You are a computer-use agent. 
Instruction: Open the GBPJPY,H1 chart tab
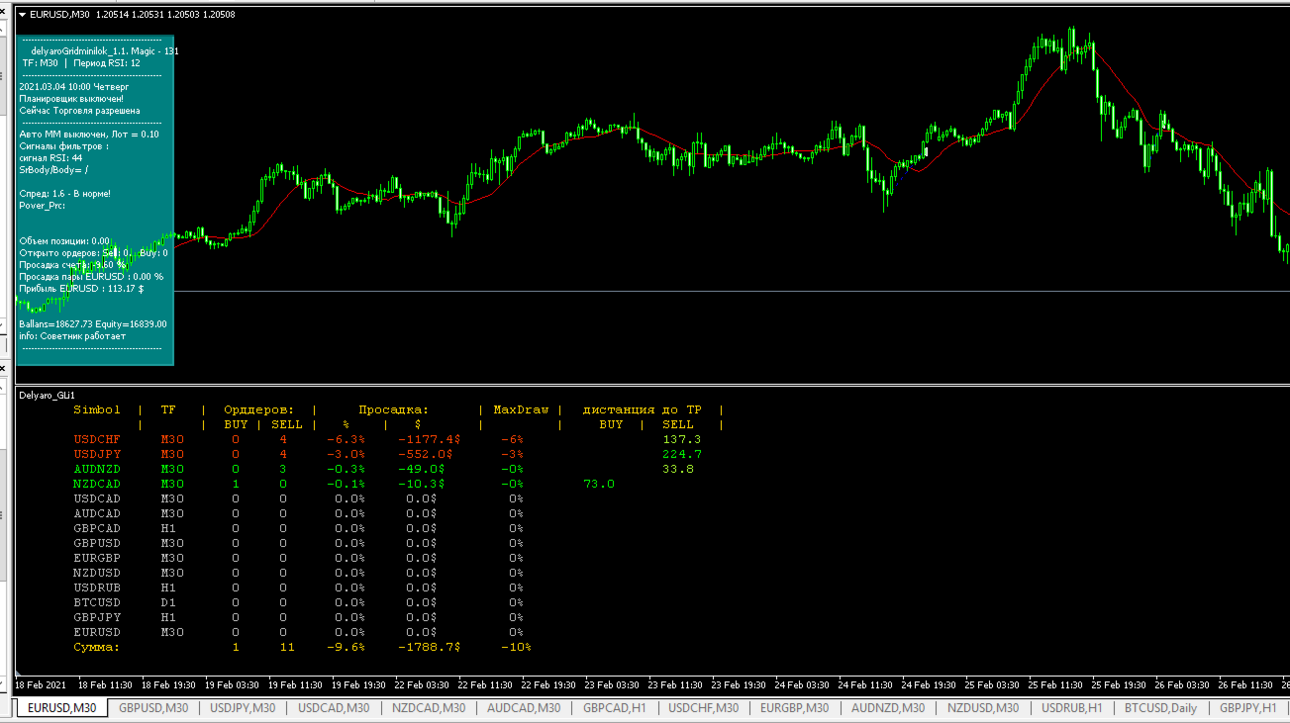coord(1247,708)
